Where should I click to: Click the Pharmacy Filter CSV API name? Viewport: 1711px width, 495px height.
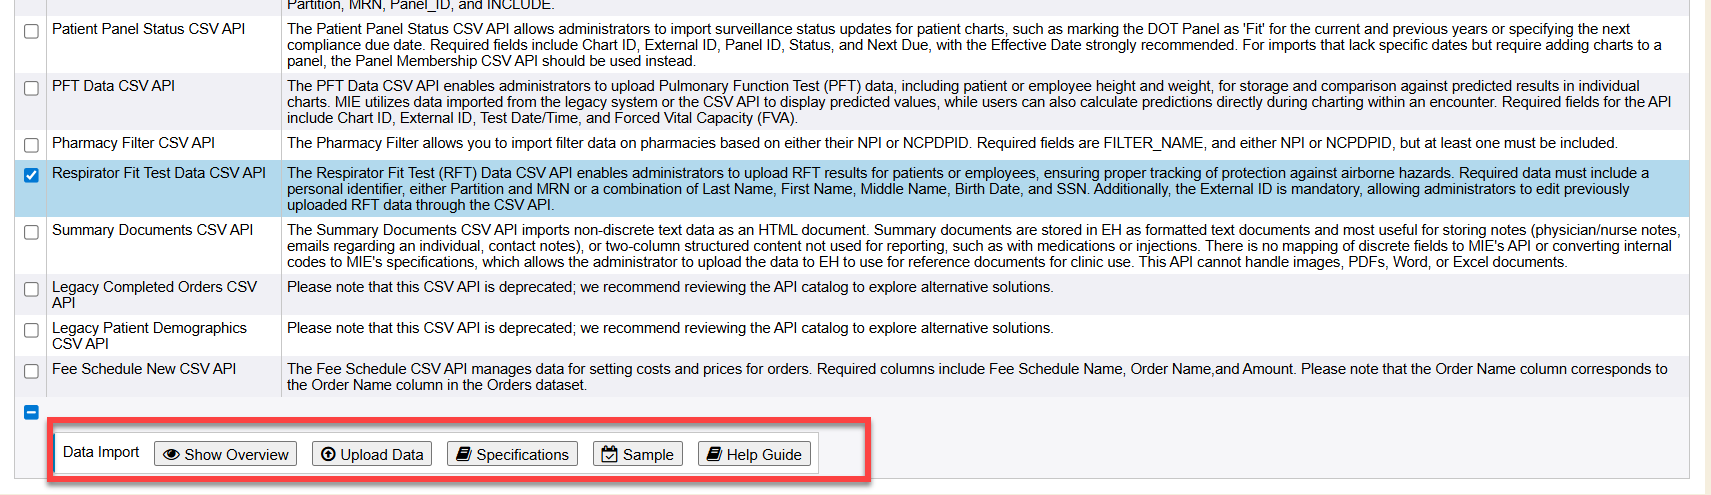pyautogui.click(x=133, y=143)
